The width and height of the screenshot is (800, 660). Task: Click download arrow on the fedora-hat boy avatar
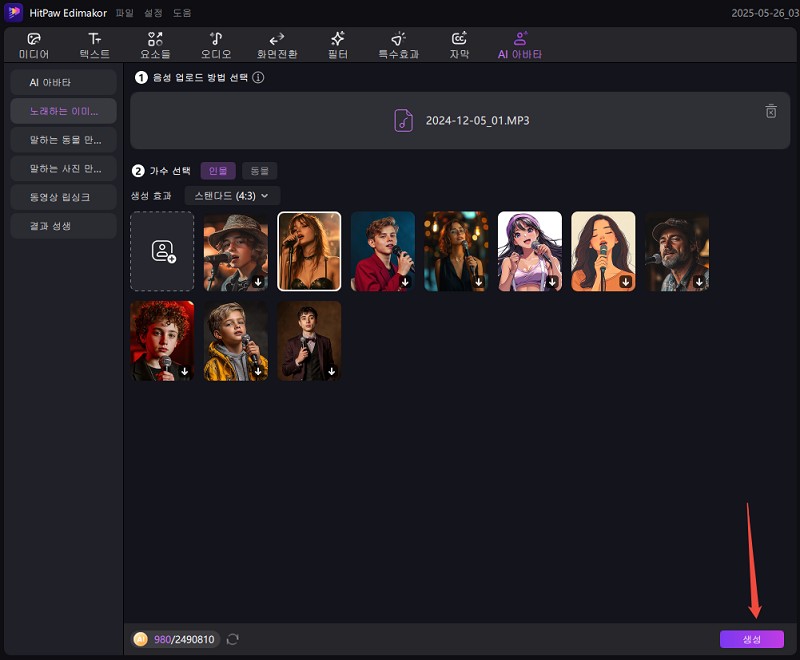258,282
